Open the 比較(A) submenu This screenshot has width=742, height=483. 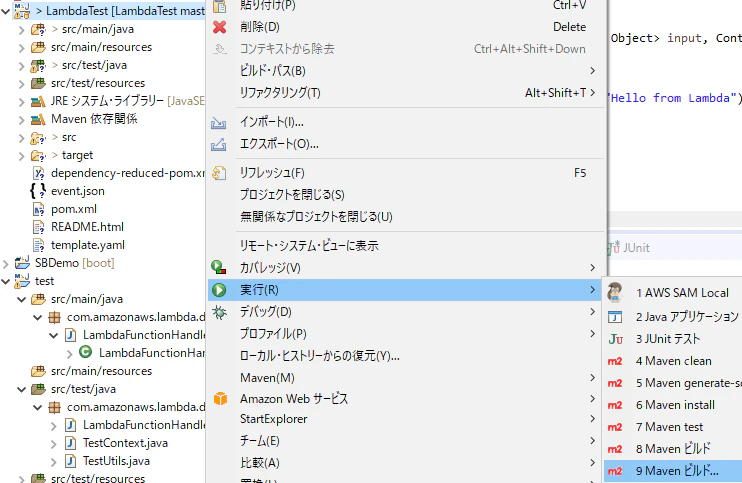(x=407, y=463)
